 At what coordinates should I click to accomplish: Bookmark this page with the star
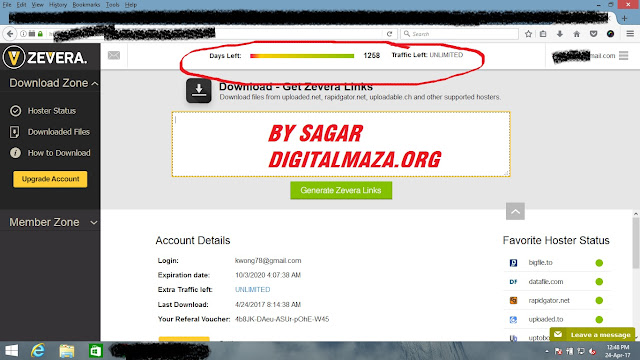528,34
